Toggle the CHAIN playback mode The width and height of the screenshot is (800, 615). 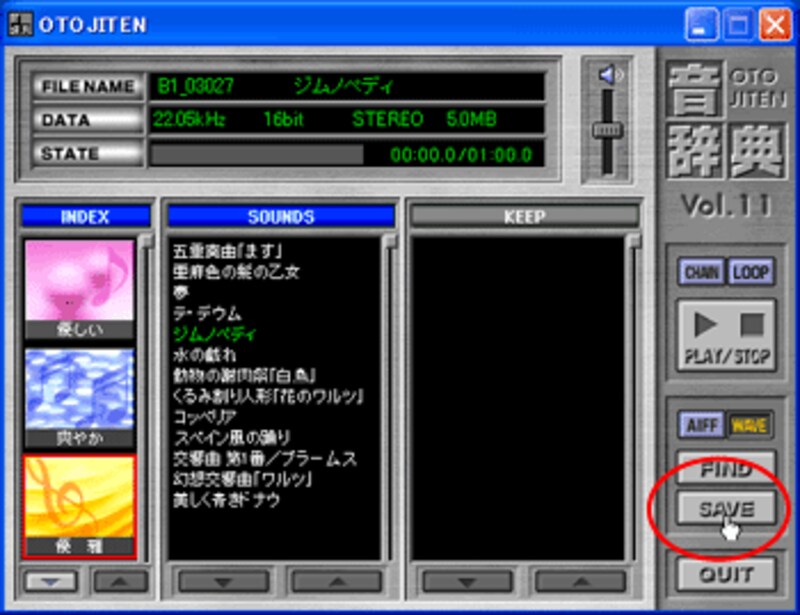click(702, 272)
